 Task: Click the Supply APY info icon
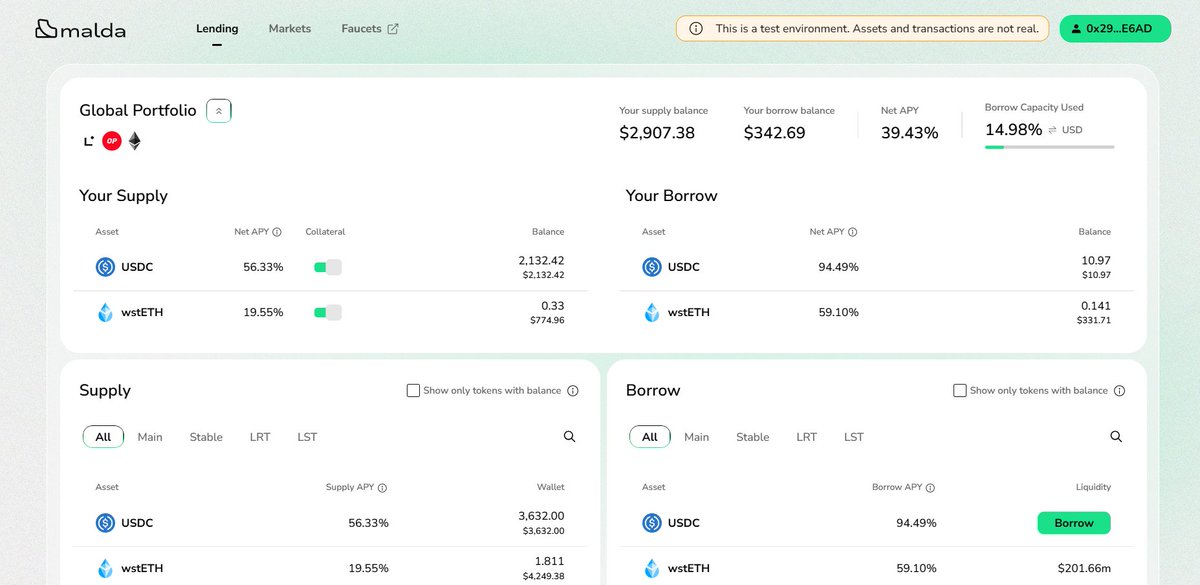coord(382,488)
